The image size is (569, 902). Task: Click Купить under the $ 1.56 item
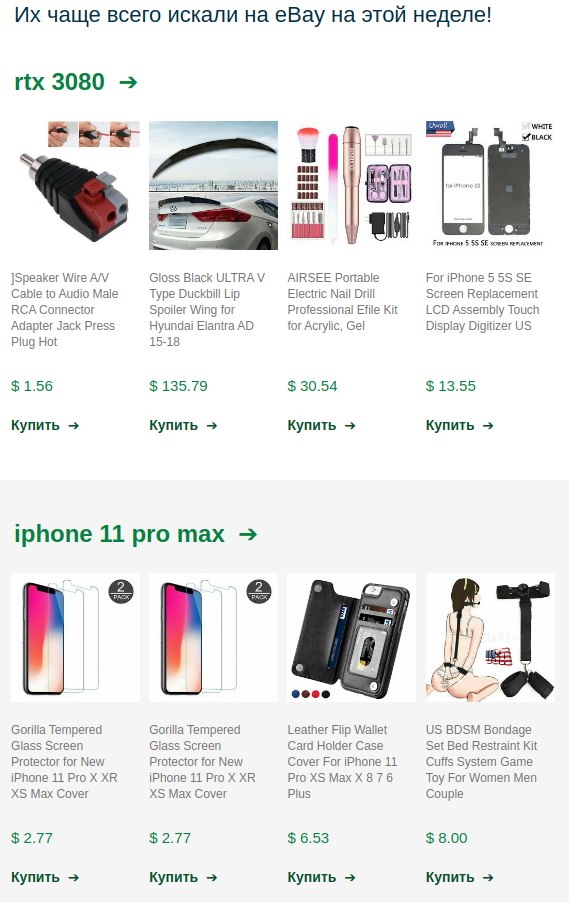click(x=45, y=425)
